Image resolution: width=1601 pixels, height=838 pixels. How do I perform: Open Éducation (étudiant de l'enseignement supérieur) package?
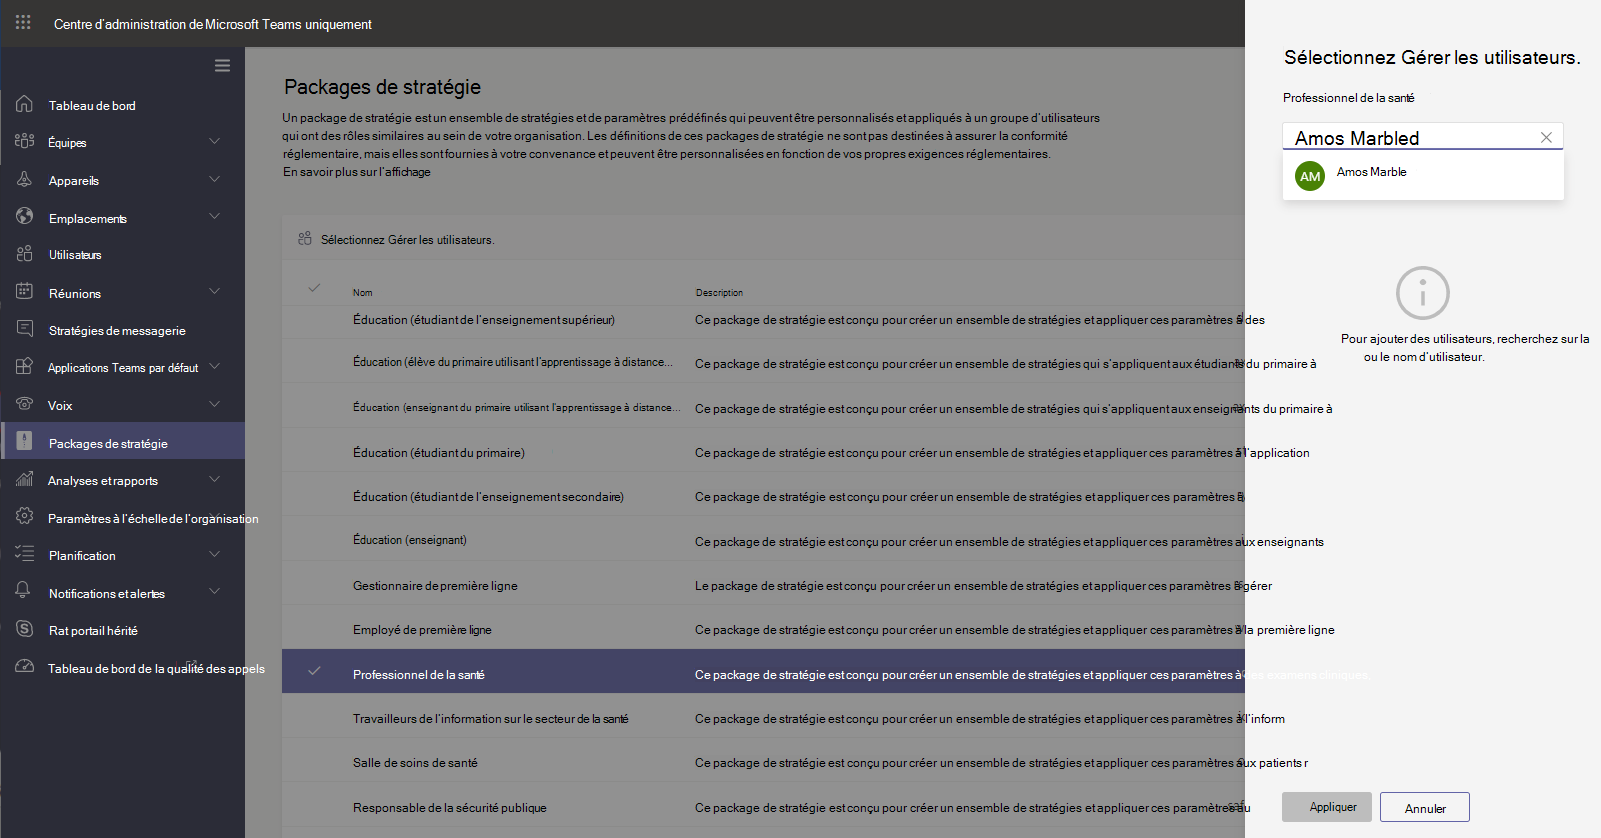click(484, 320)
